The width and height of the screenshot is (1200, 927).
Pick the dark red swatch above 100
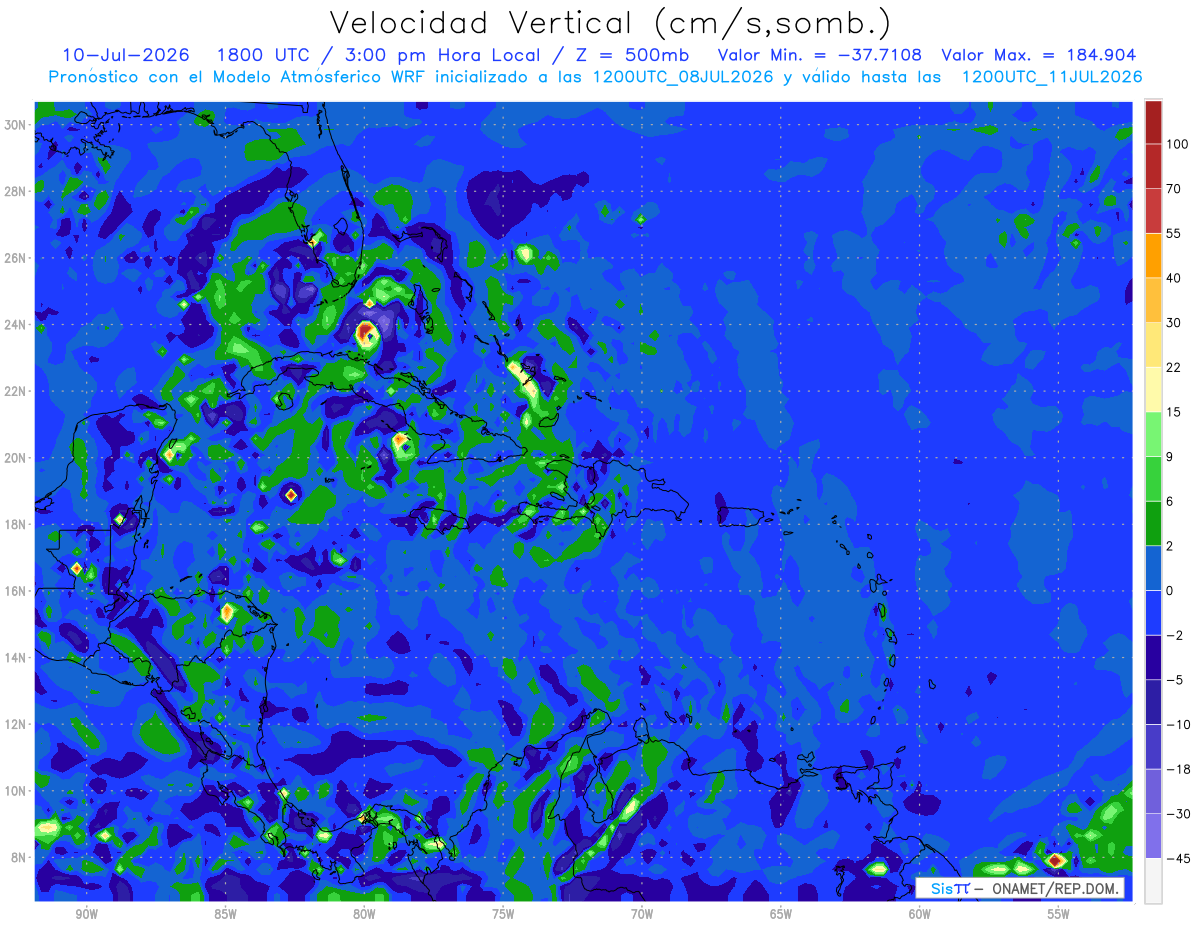tap(1153, 122)
